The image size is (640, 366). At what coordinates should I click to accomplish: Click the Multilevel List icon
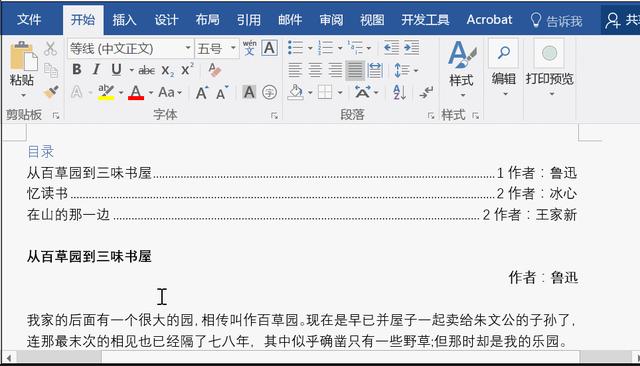pos(355,48)
